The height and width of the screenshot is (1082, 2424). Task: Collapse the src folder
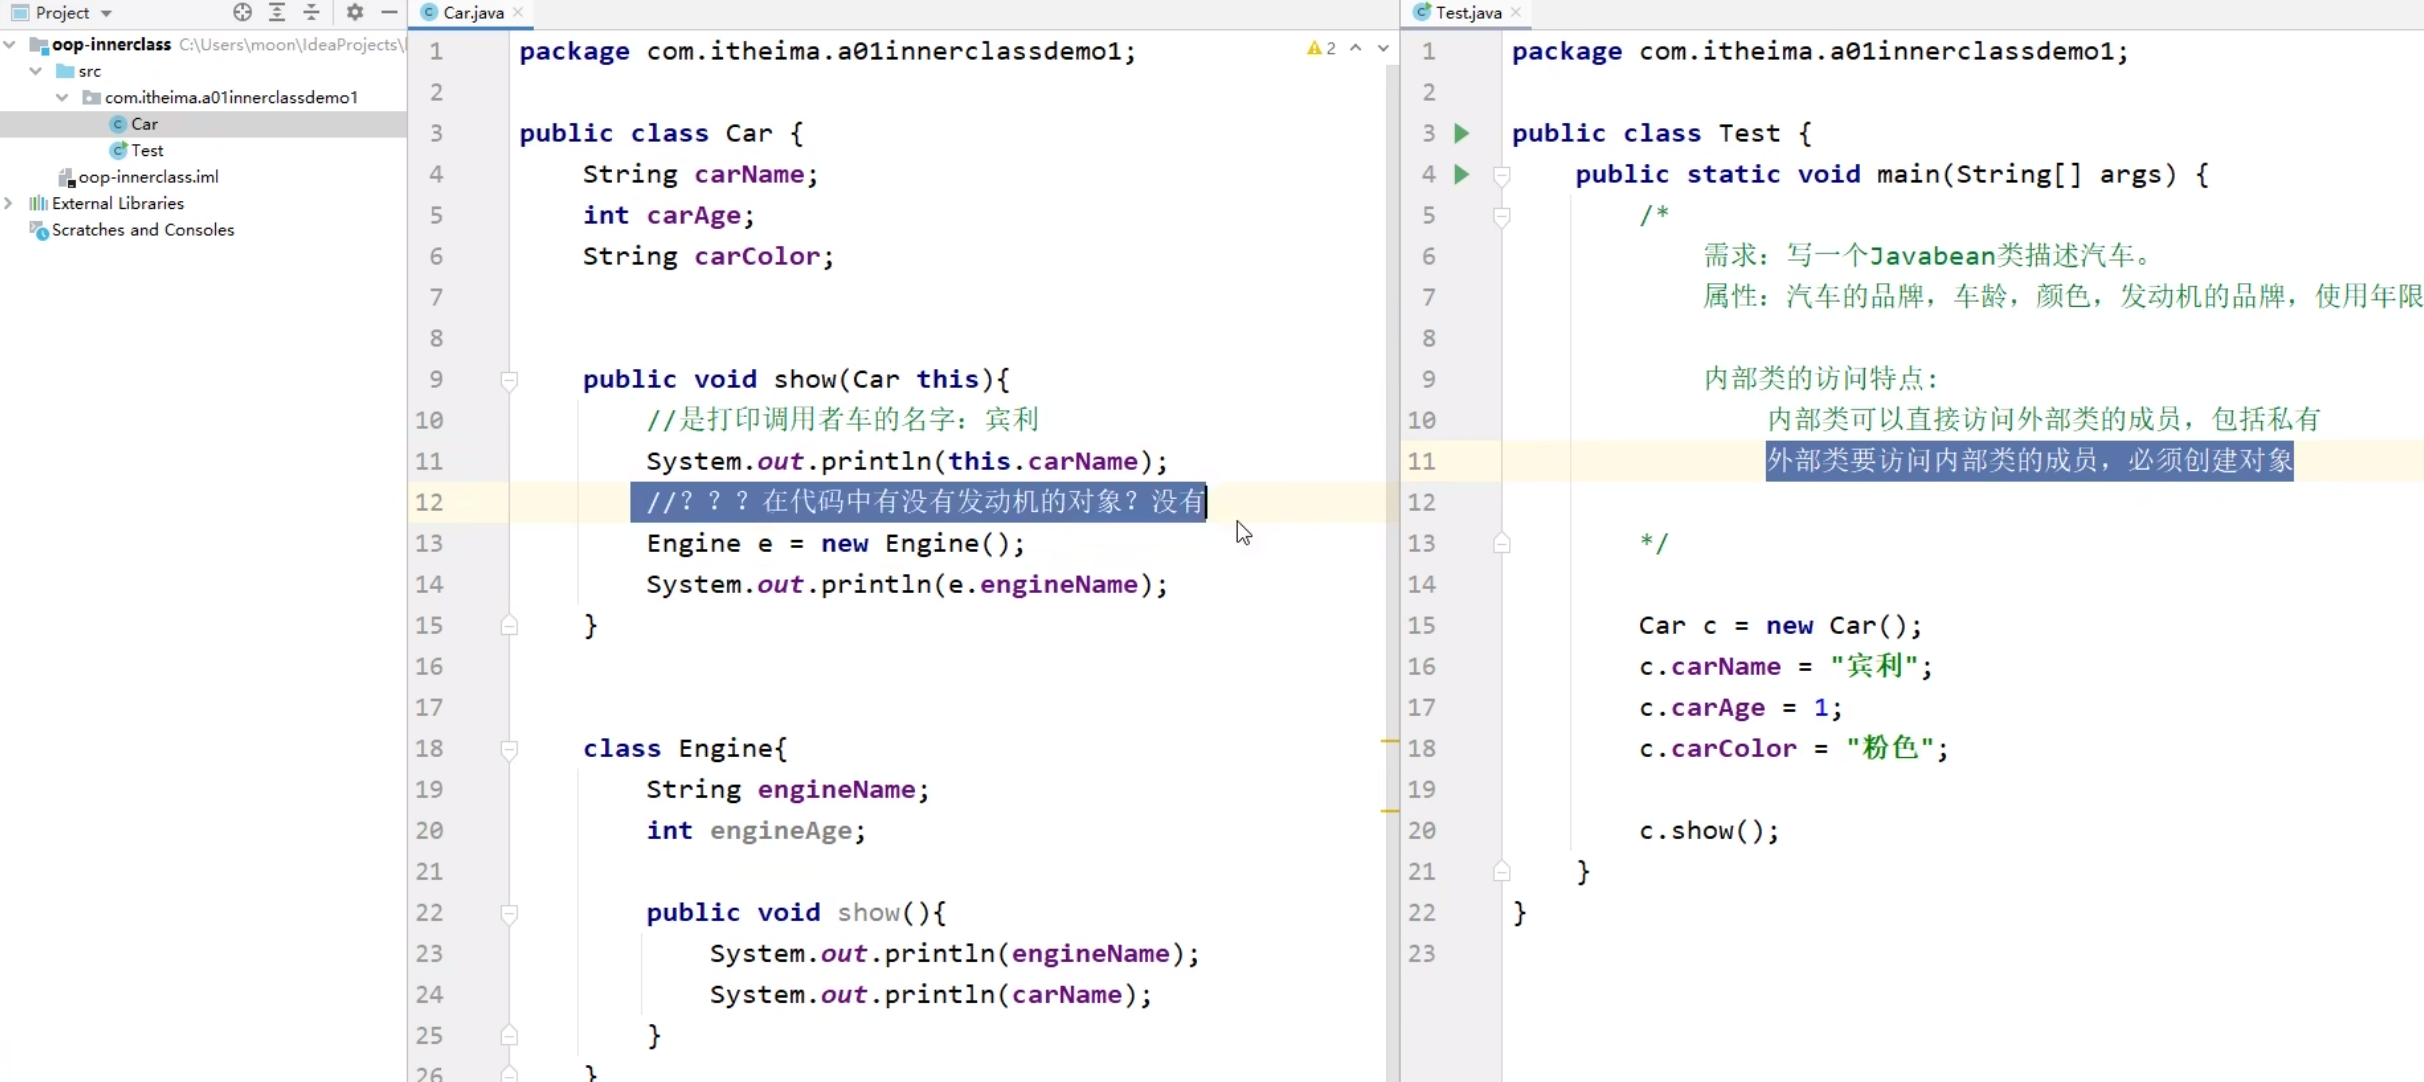[x=36, y=71]
